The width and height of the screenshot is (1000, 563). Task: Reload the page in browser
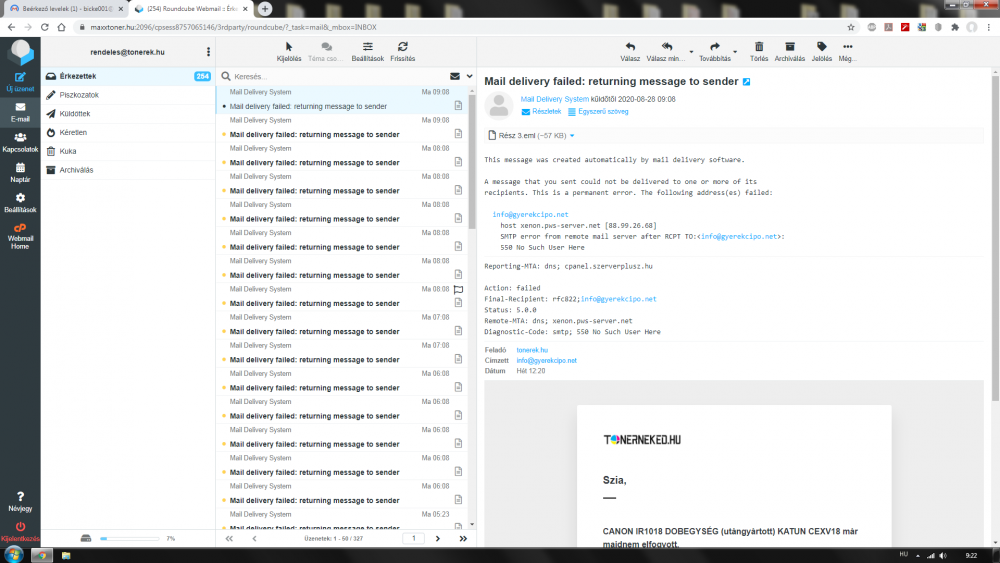pyautogui.click(x=45, y=27)
